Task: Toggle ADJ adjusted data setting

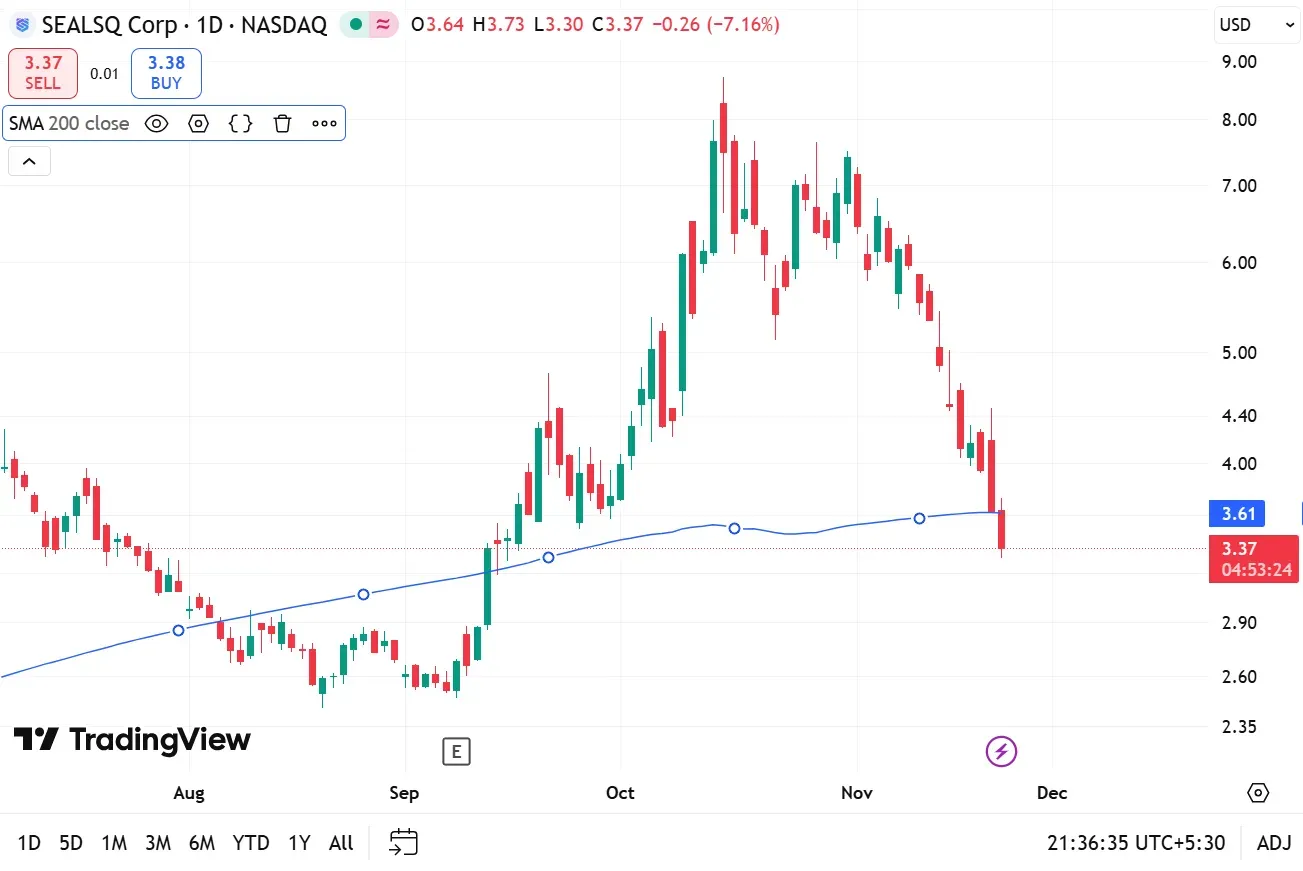Action: (1274, 843)
